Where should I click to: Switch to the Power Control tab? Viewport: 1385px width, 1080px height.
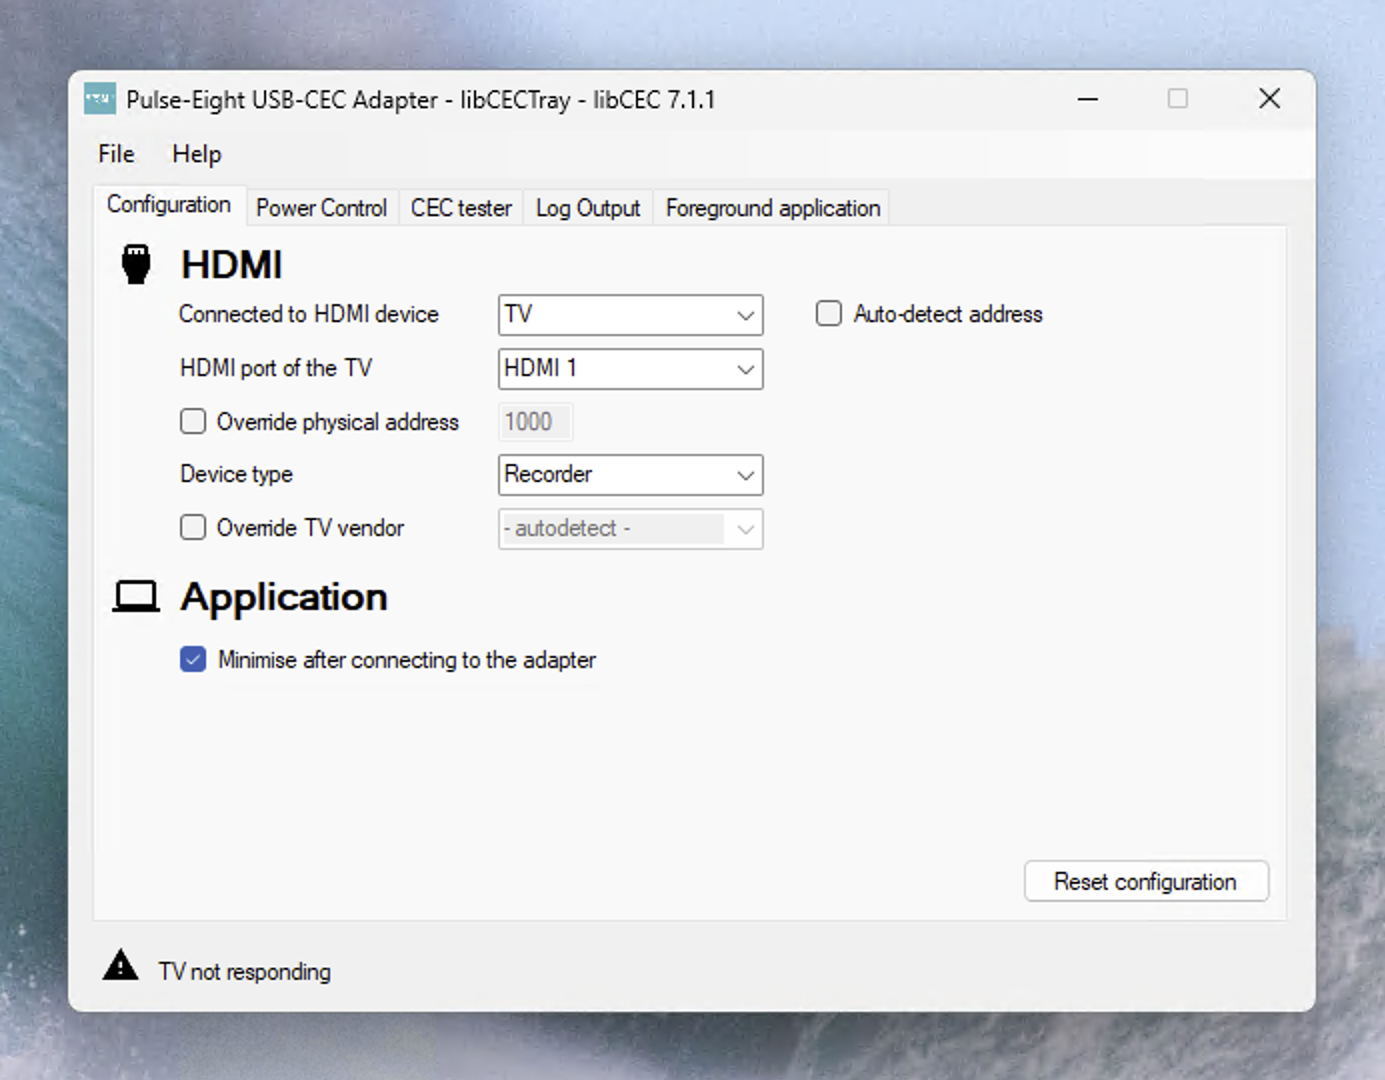pos(321,208)
